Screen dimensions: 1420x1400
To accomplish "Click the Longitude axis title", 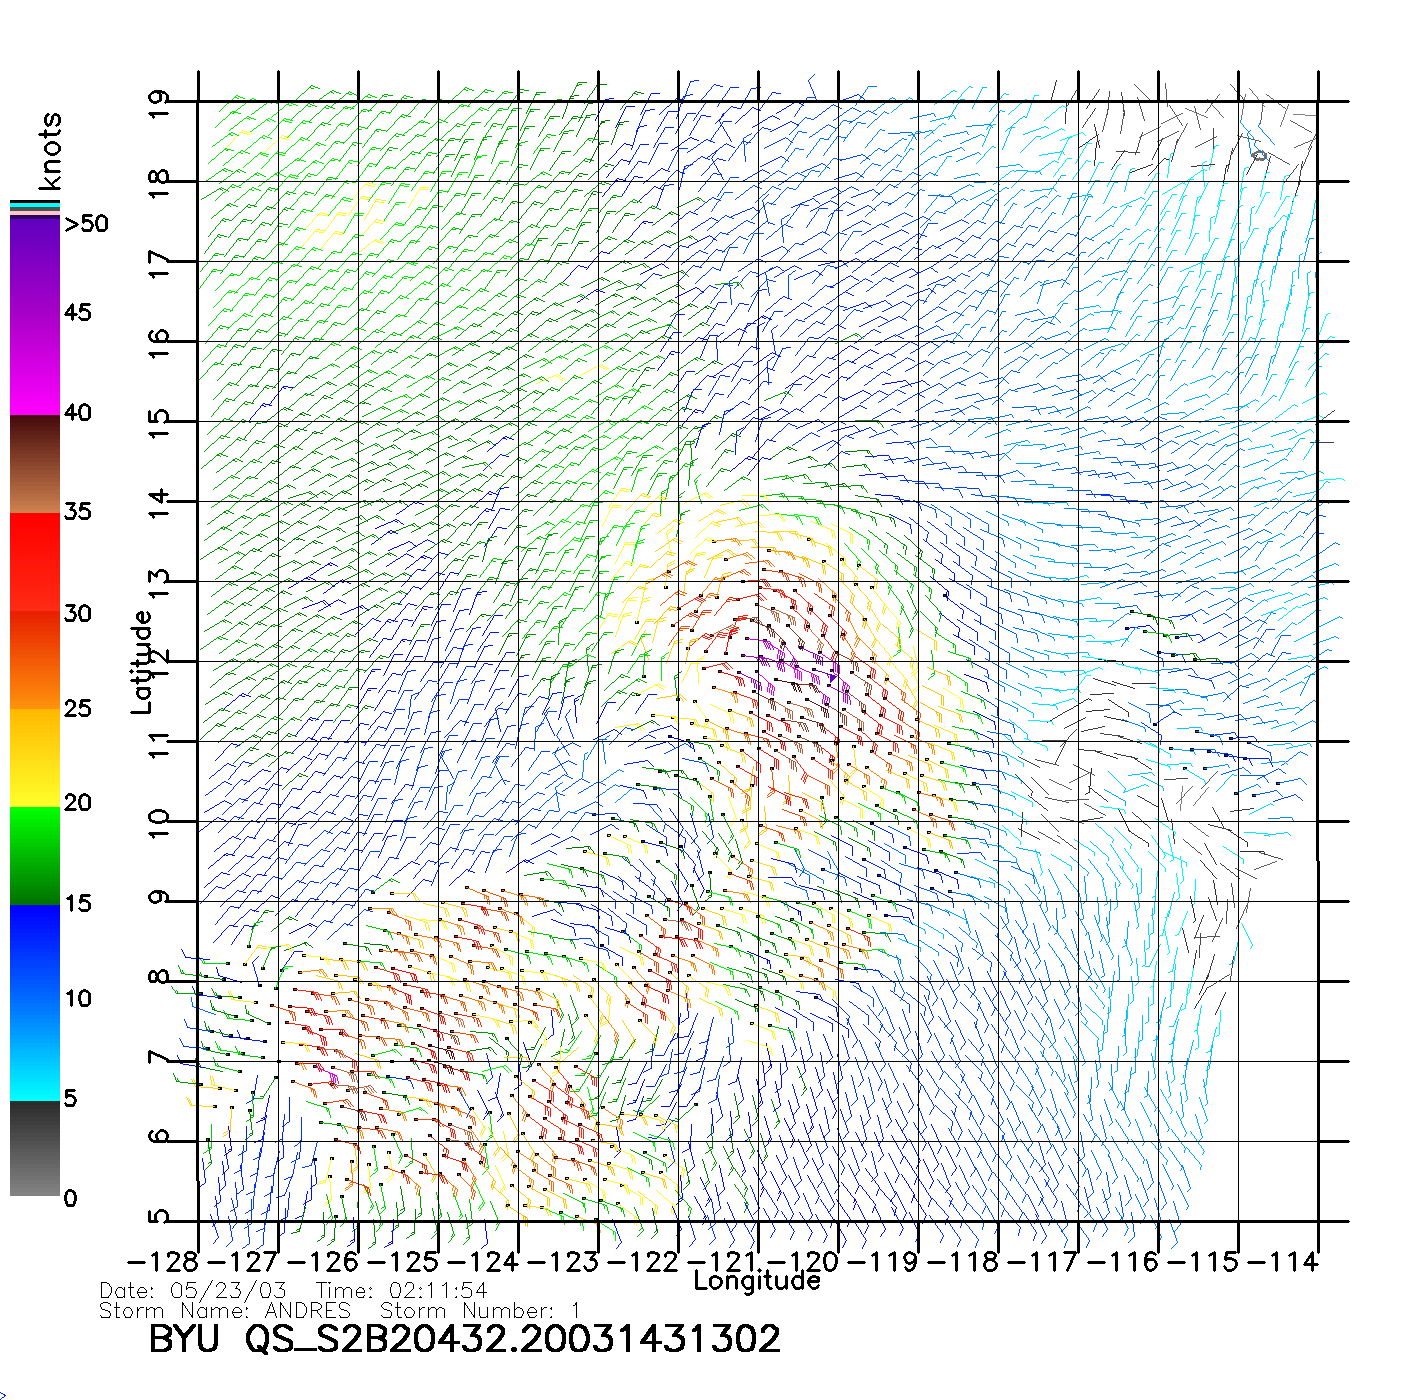I will [757, 1281].
